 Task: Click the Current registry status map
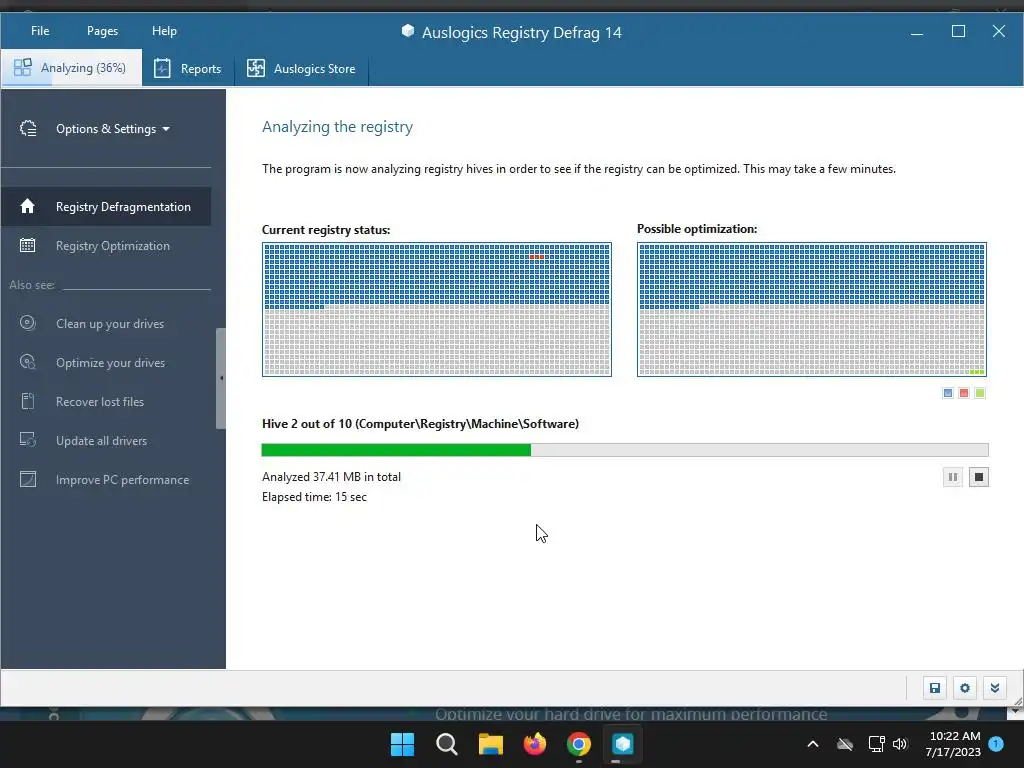click(x=437, y=310)
